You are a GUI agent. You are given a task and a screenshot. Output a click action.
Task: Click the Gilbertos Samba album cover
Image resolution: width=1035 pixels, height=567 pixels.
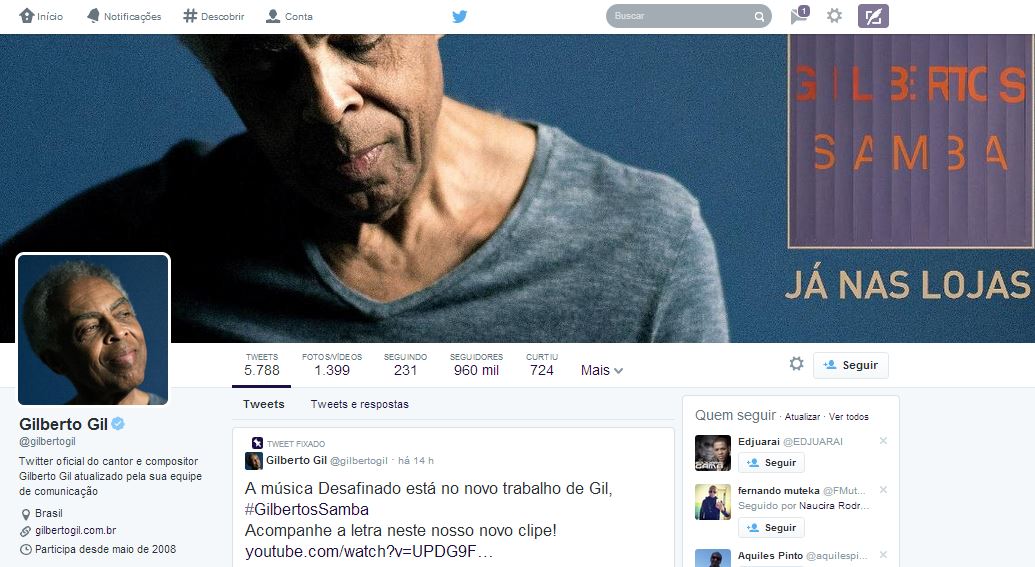coord(912,141)
